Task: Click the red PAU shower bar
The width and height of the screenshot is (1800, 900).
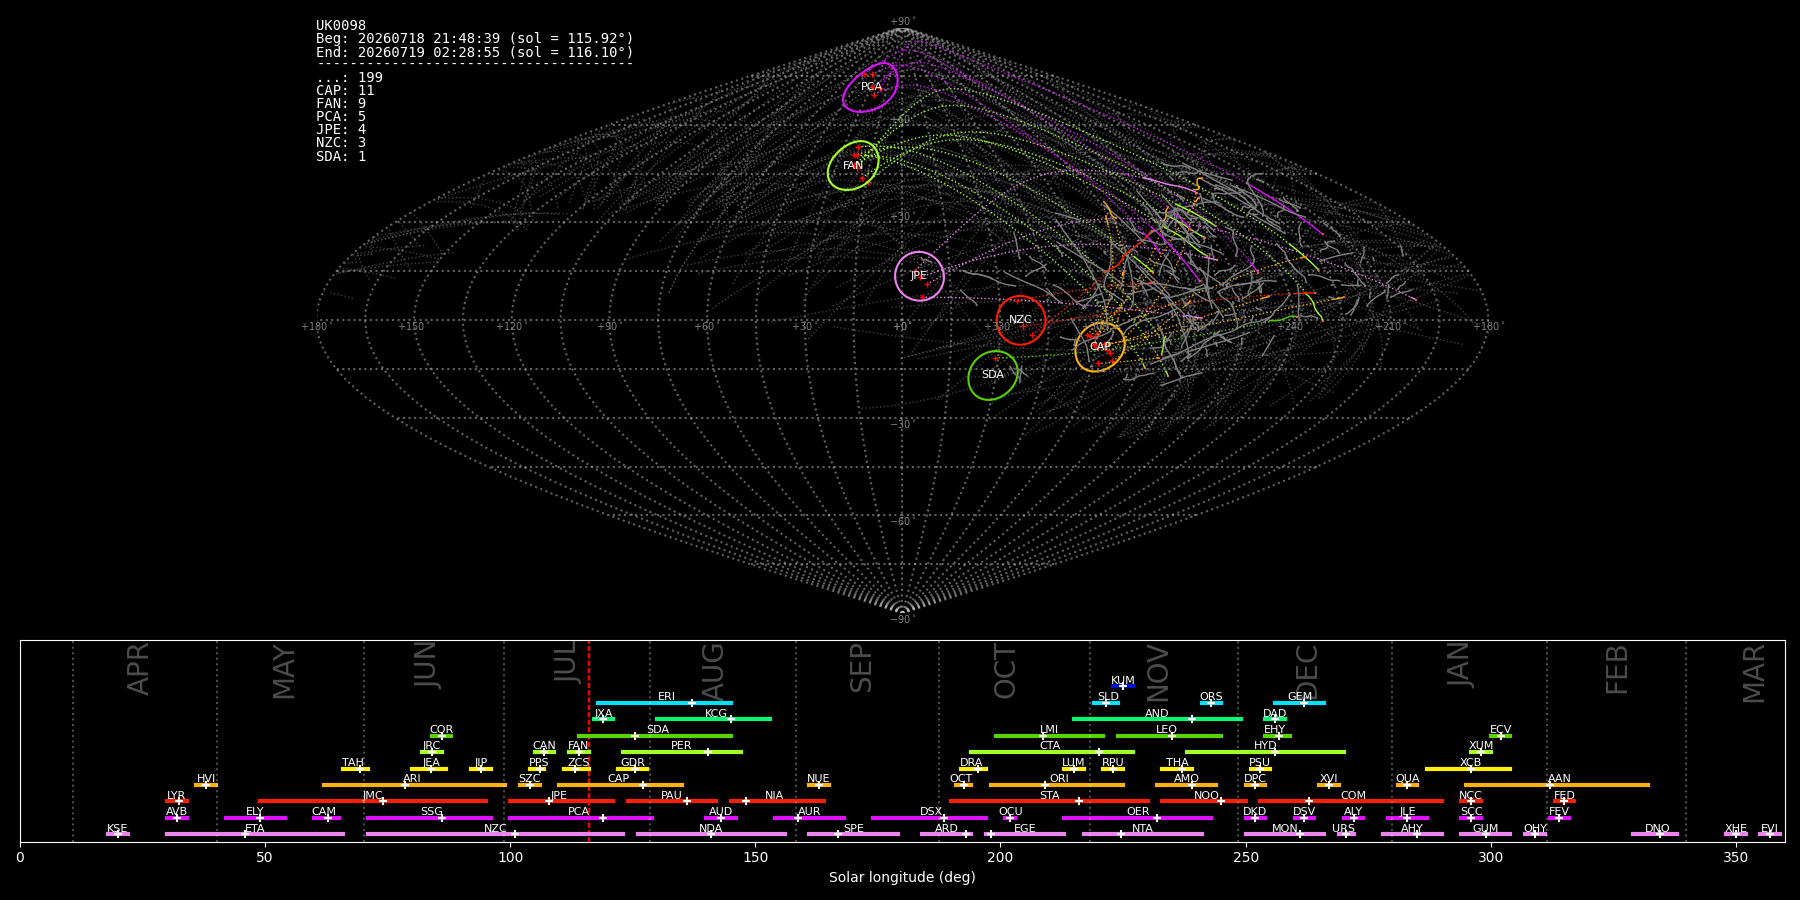Action: 672,801
